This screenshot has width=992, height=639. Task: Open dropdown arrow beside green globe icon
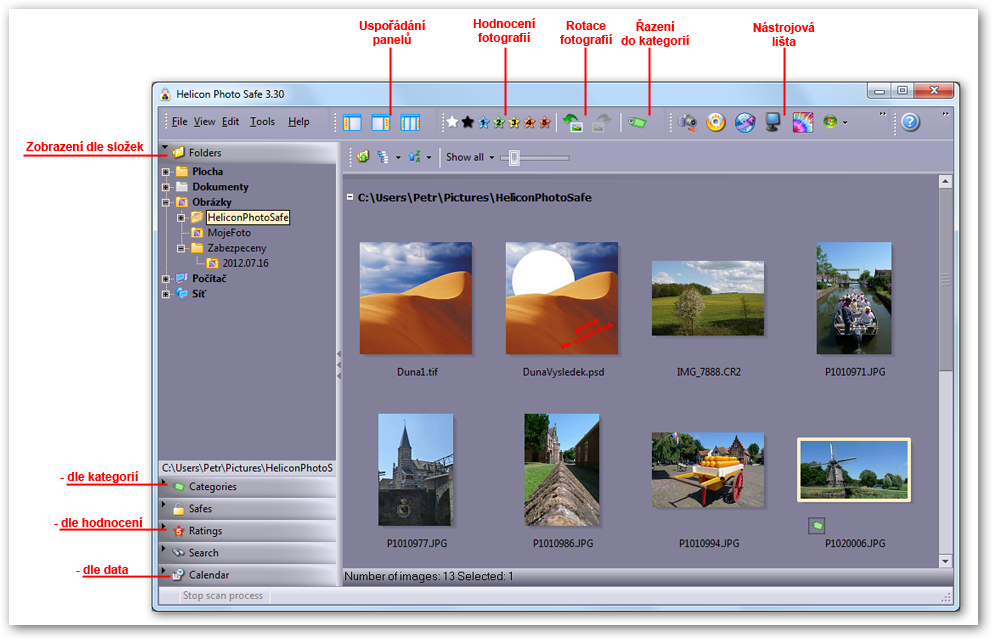point(845,123)
